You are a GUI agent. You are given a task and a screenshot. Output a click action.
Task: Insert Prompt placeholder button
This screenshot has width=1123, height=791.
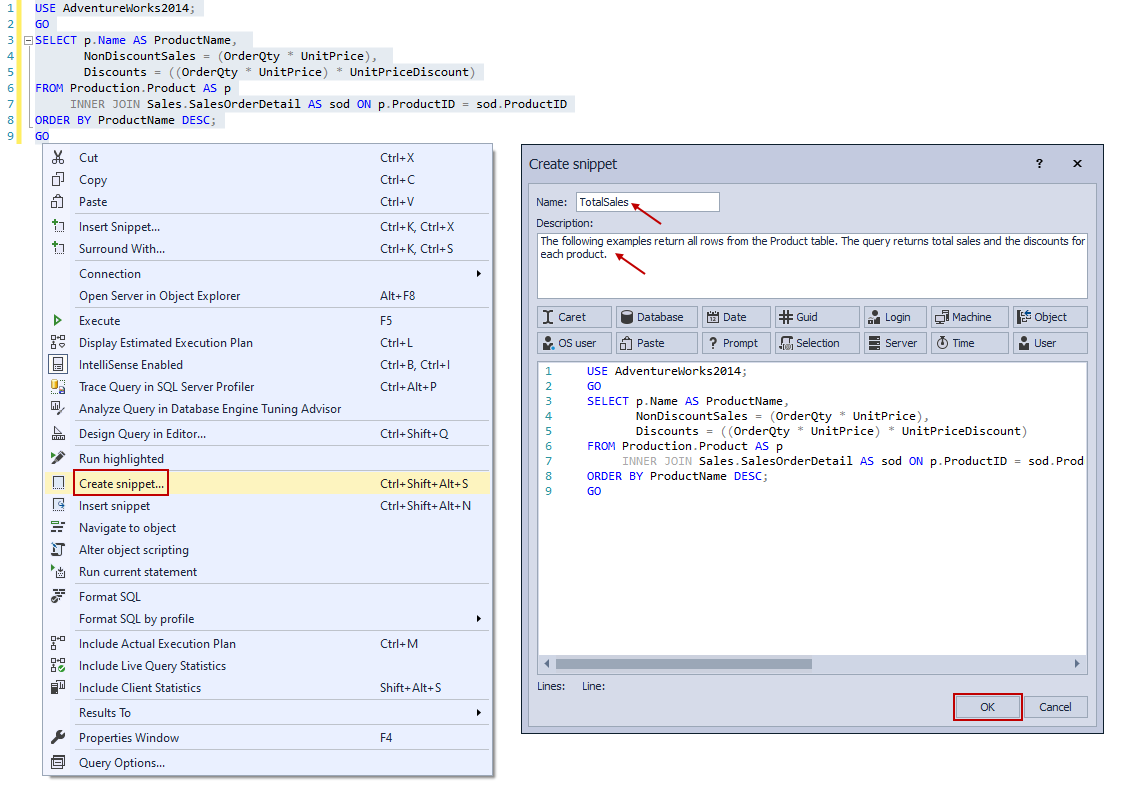736,343
